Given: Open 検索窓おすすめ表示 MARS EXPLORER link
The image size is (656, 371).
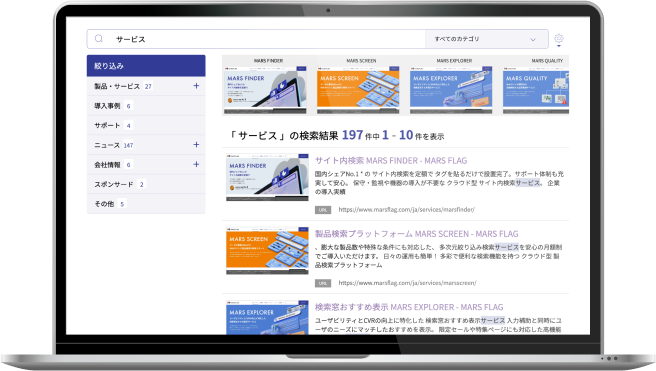Looking at the screenshot, I should pos(409,307).
